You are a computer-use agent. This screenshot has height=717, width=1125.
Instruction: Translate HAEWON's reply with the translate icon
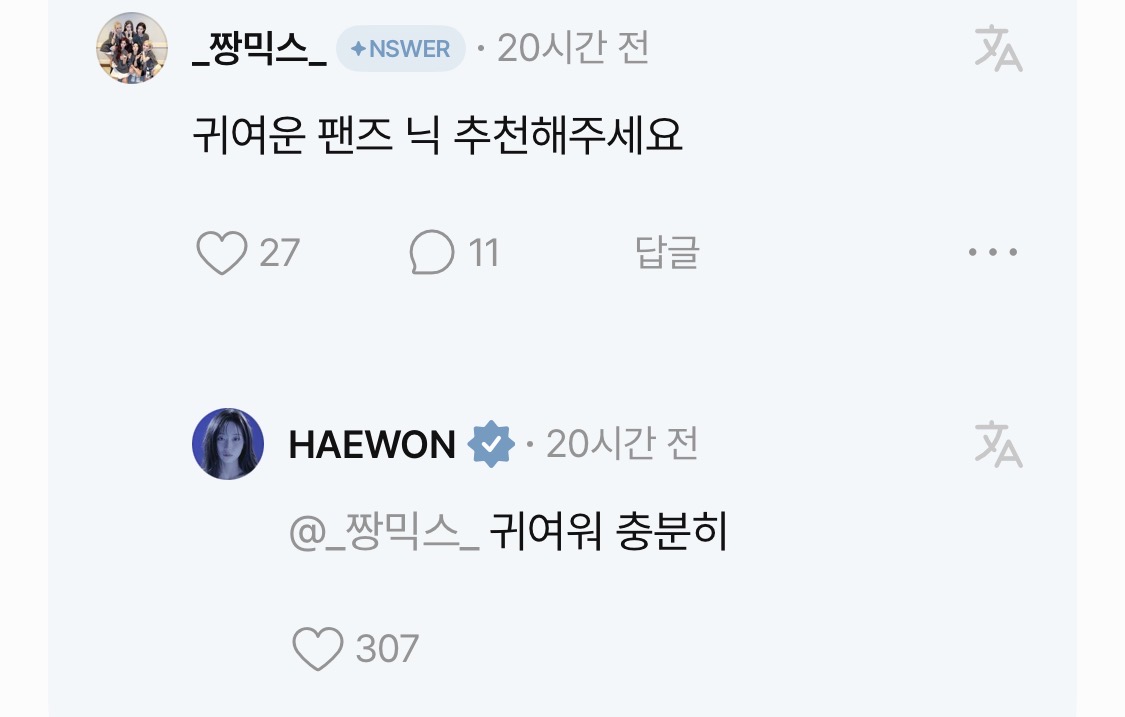pyautogui.click(x=998, y=444)
